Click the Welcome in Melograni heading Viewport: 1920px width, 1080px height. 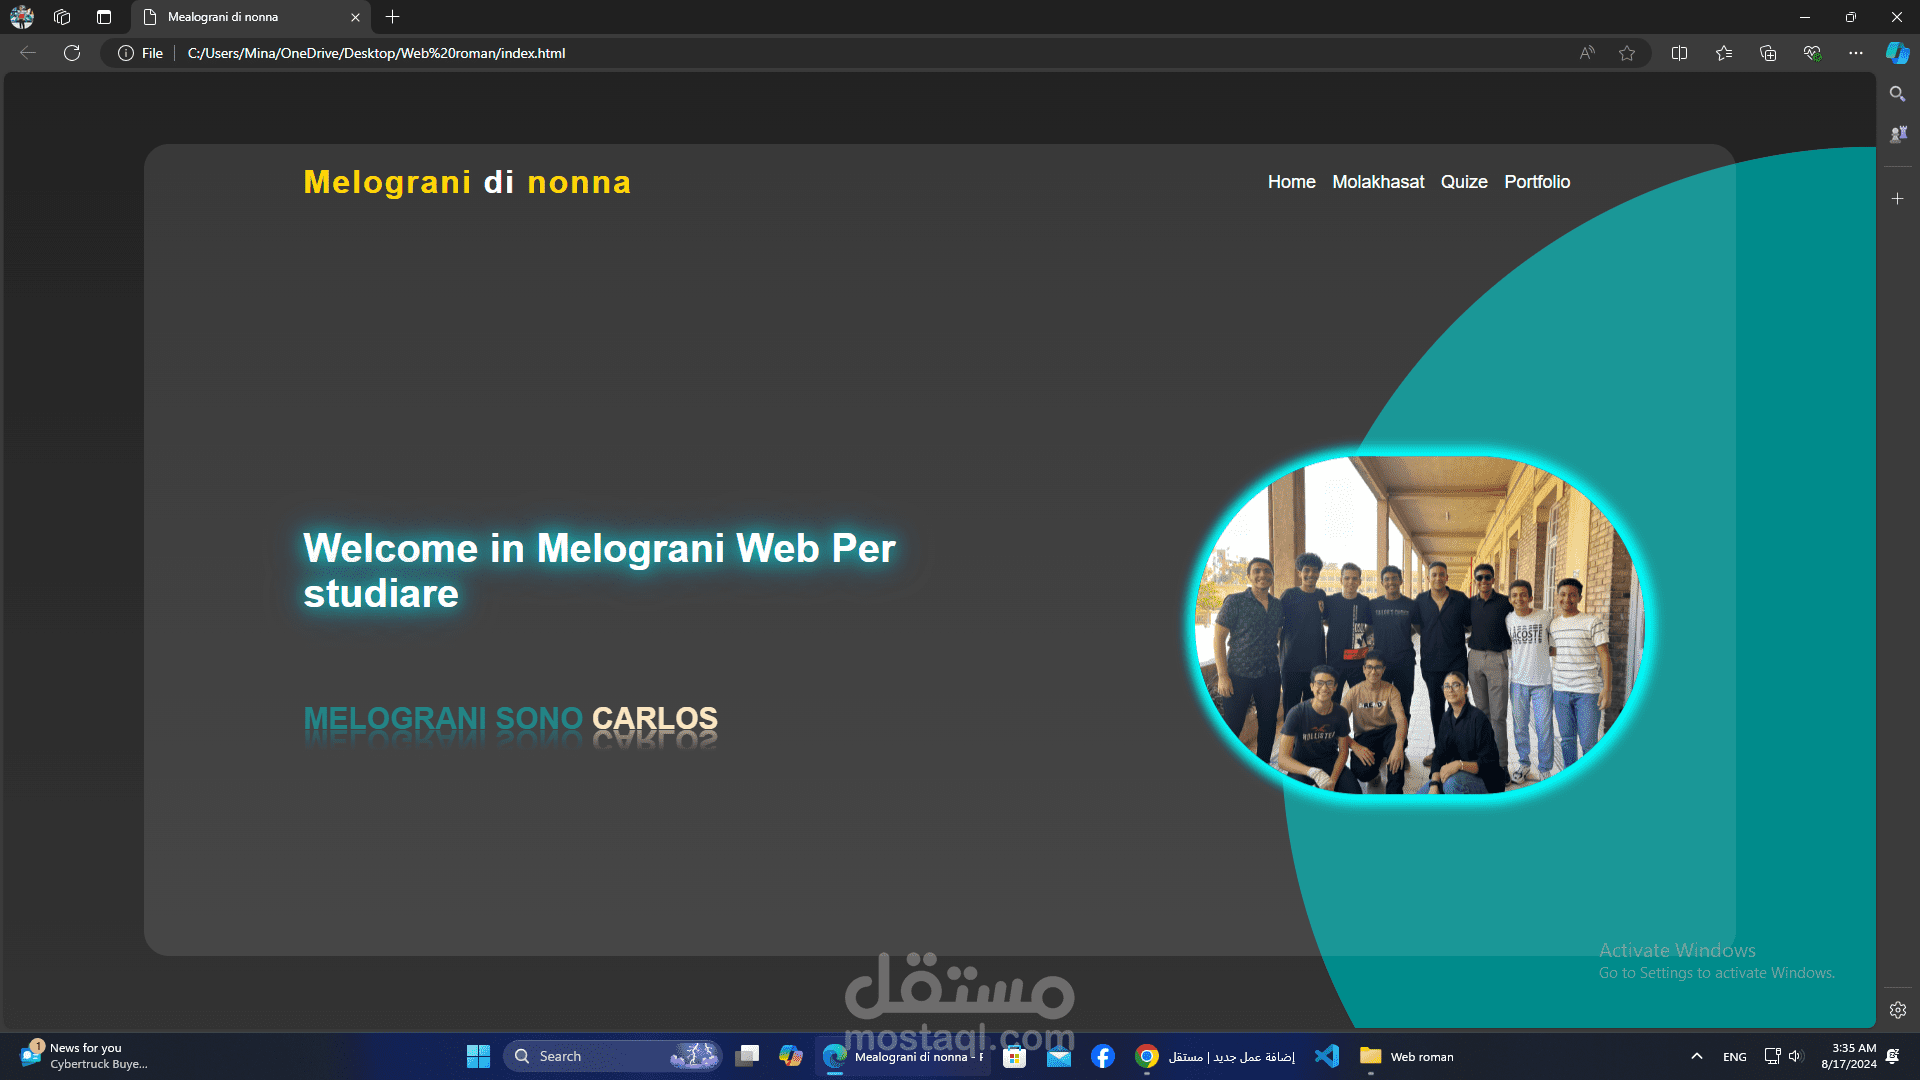click(599, 570)
